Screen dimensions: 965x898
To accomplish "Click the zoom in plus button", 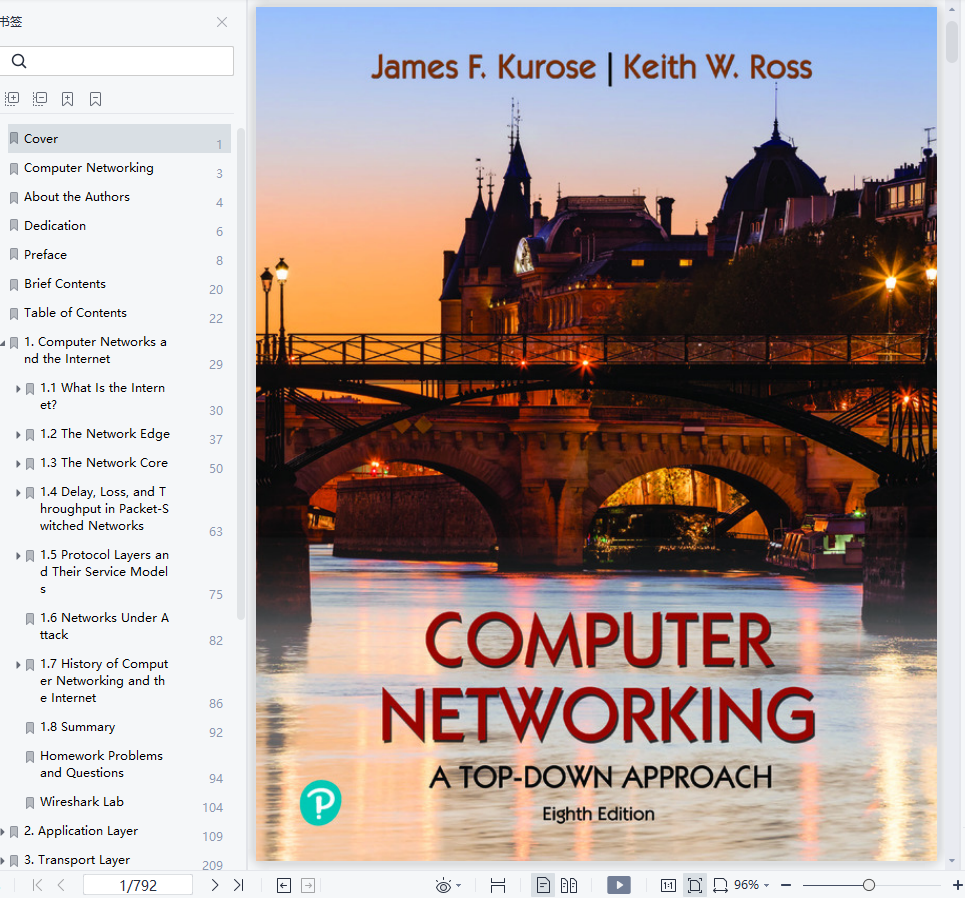I will 958,885.
